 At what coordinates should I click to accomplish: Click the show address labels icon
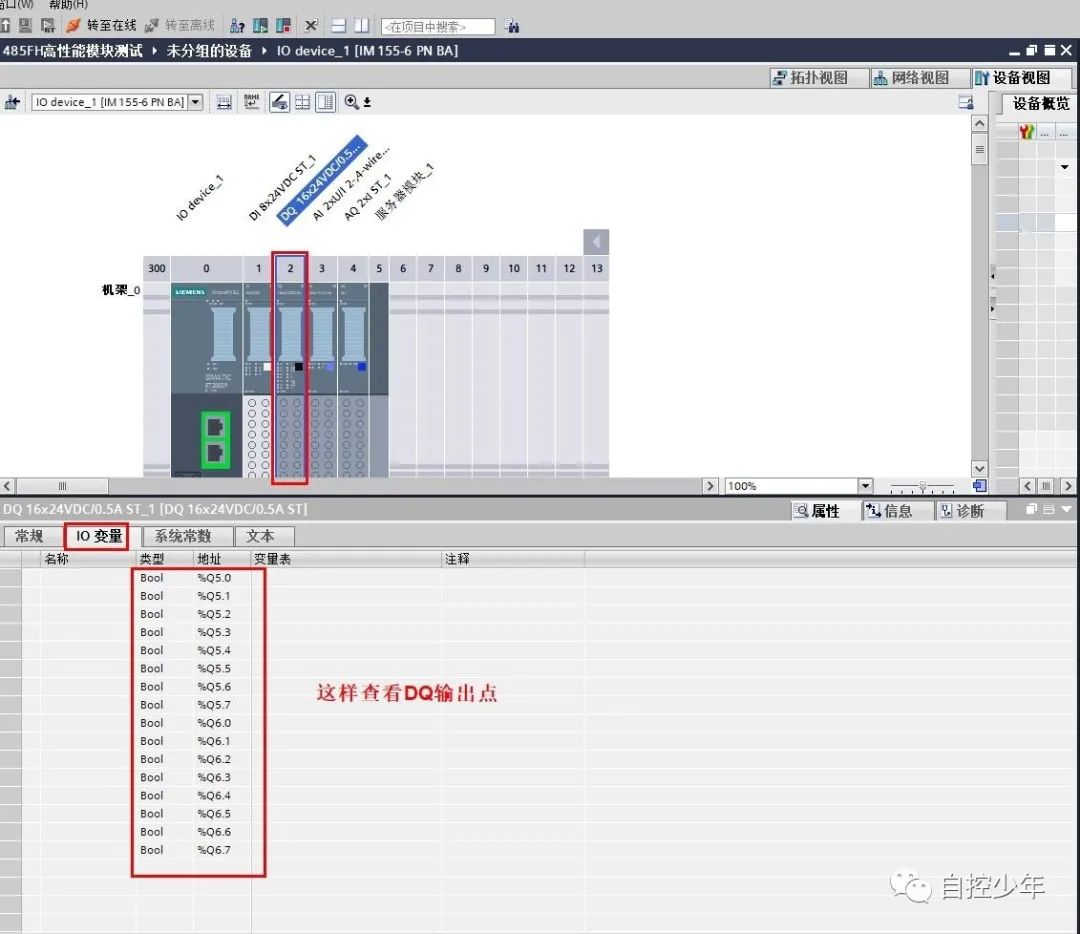coord(224,103)
